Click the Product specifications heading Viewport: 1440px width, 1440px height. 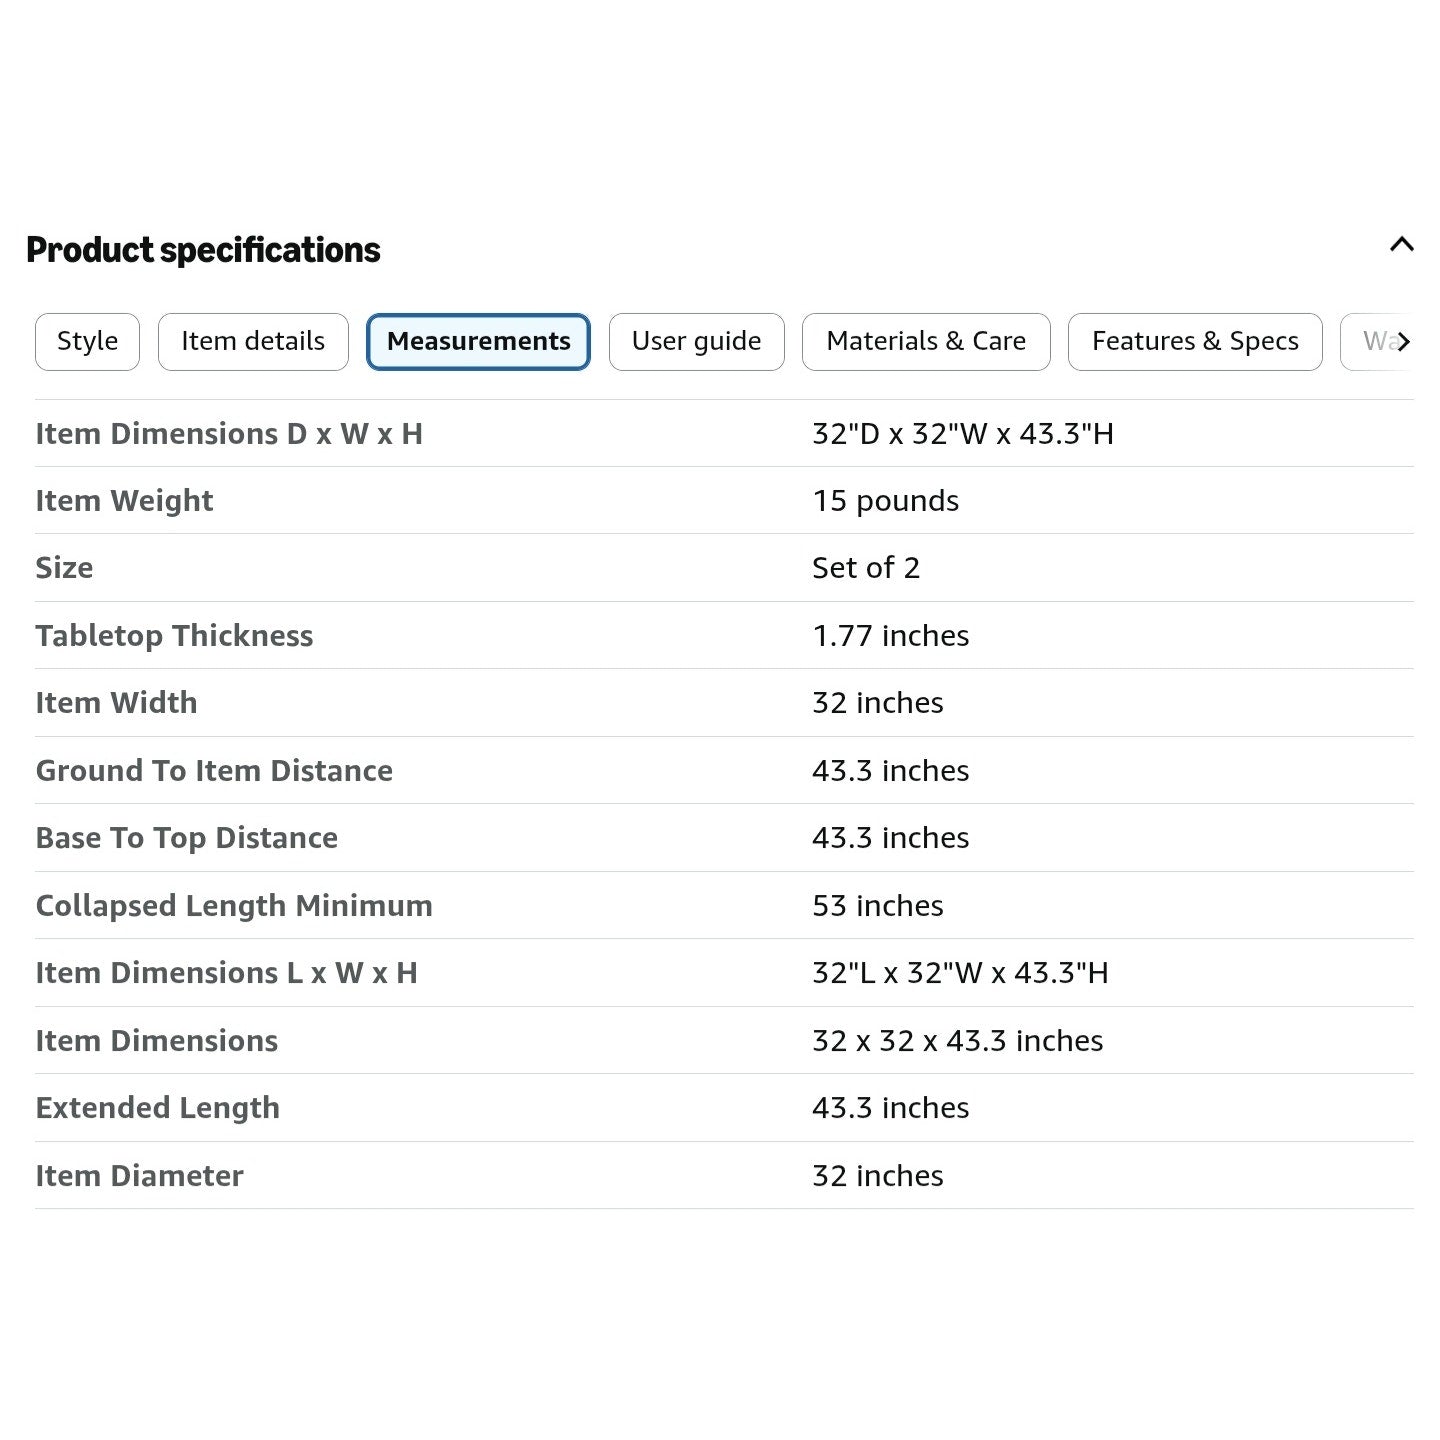(203, 250)
